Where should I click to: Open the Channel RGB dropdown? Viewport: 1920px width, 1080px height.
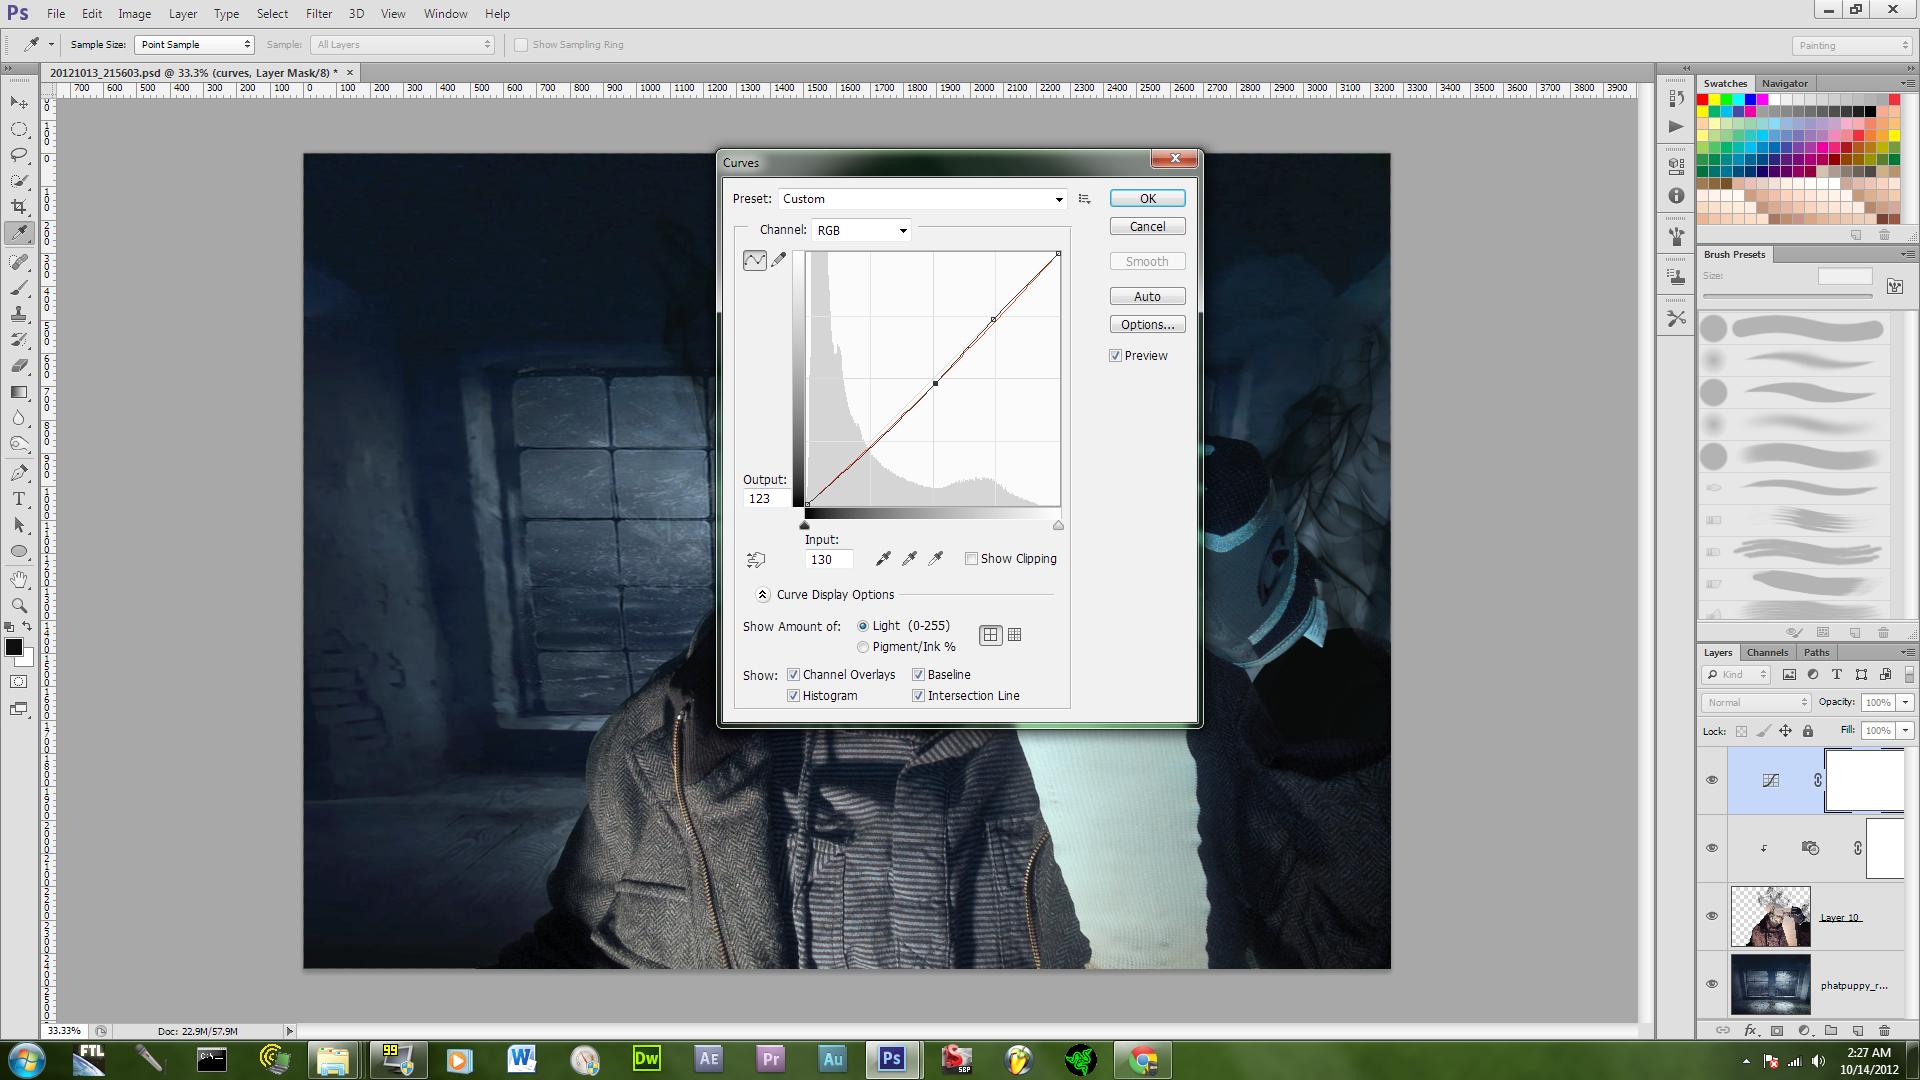click(862, 231)
